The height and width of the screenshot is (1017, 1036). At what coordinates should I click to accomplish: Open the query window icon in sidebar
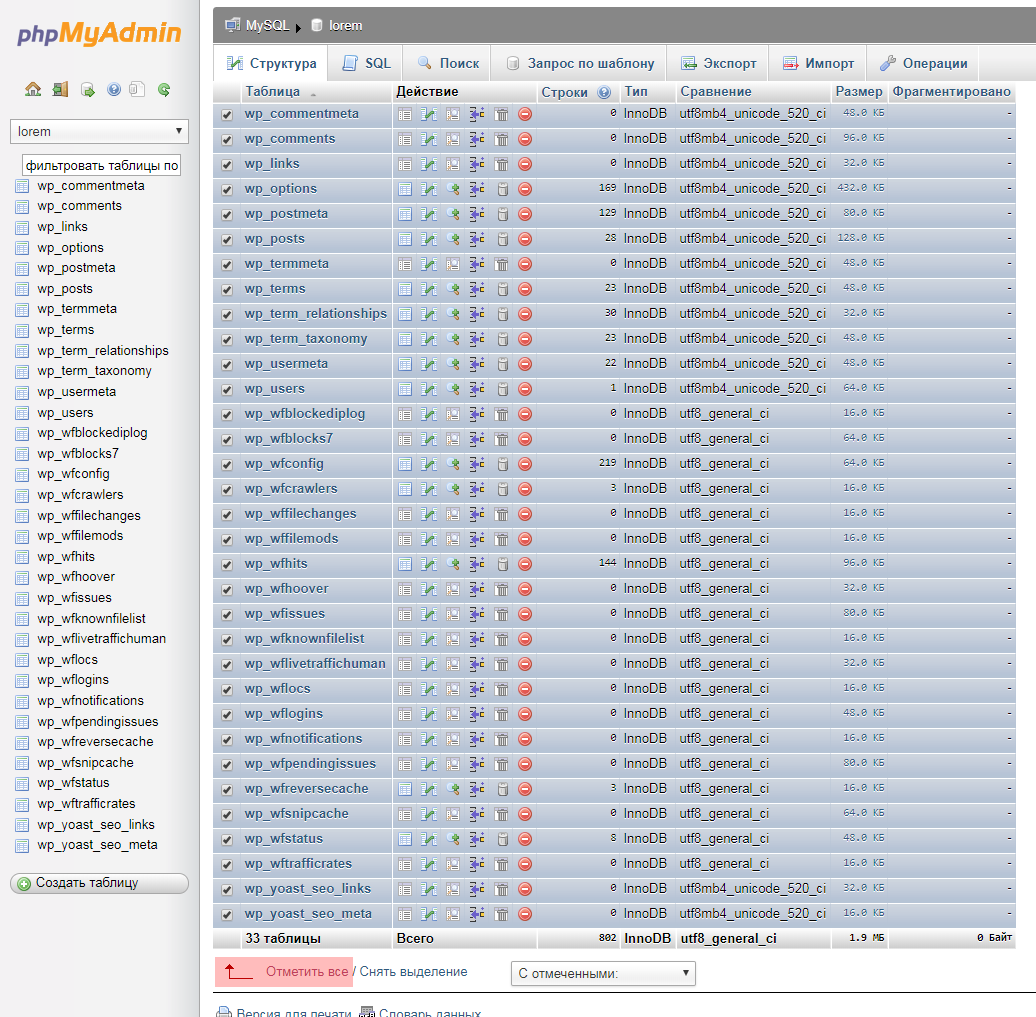point(88,89)
